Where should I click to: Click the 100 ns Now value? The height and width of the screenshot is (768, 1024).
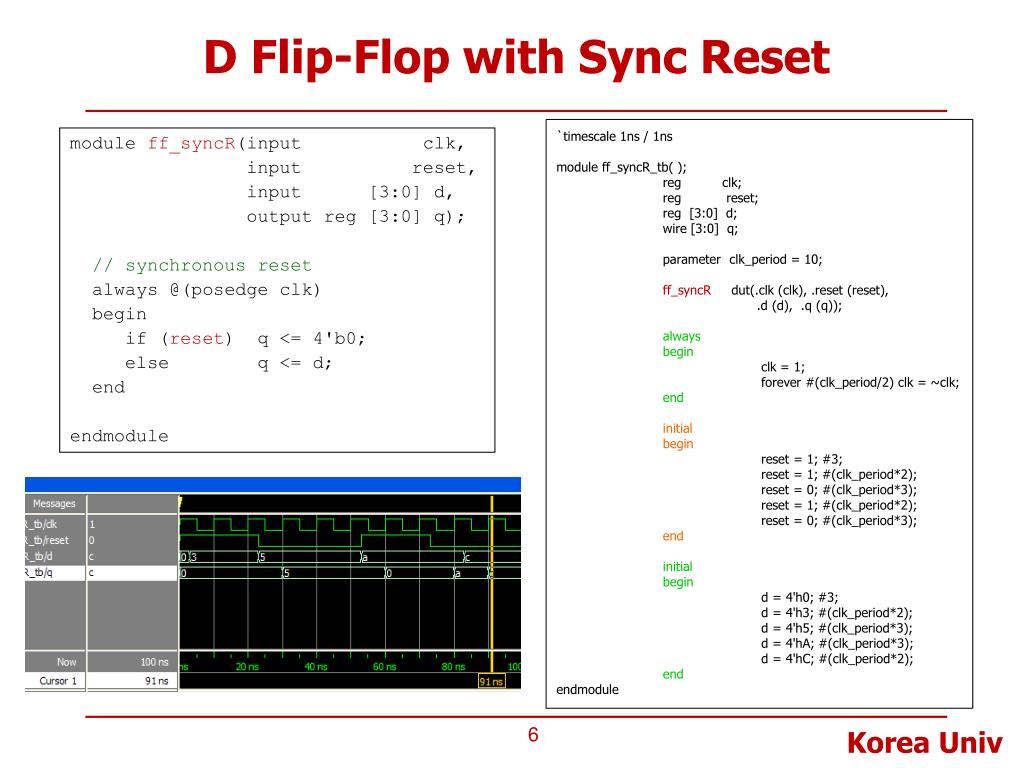pyautogui.click(x=154, y=662)
